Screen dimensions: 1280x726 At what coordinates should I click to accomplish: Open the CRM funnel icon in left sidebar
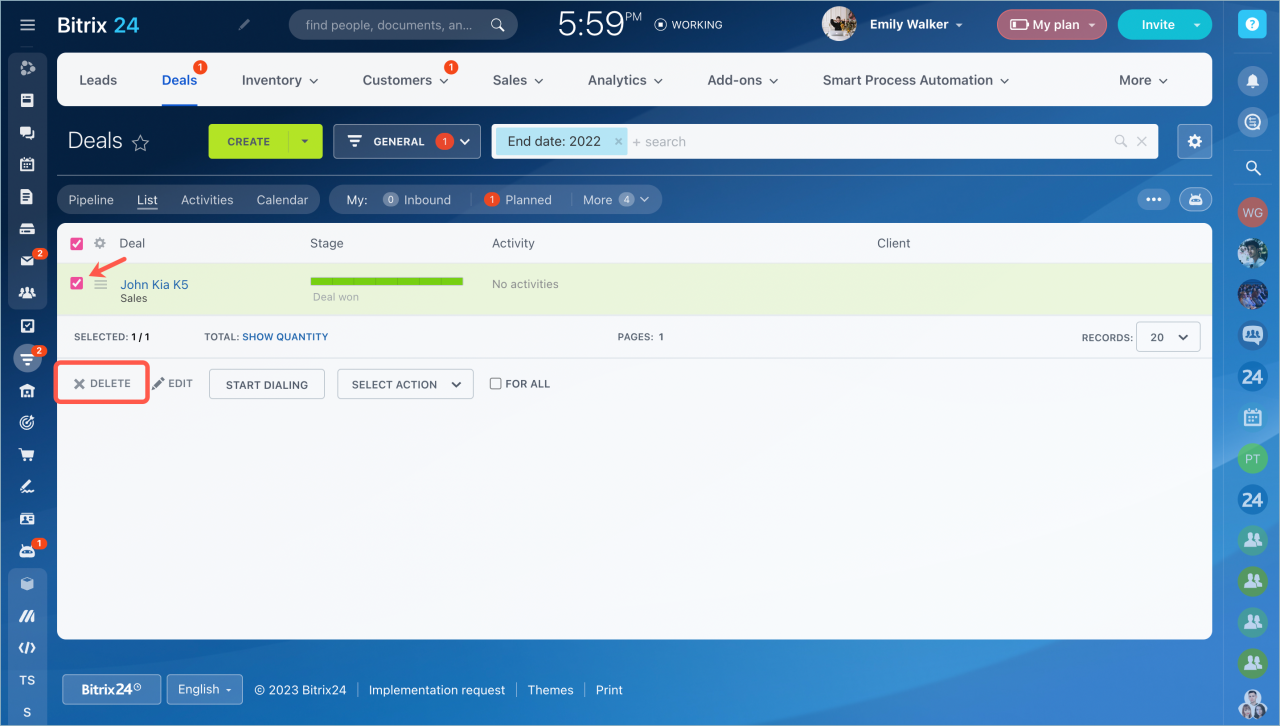[x=27, y=358]
